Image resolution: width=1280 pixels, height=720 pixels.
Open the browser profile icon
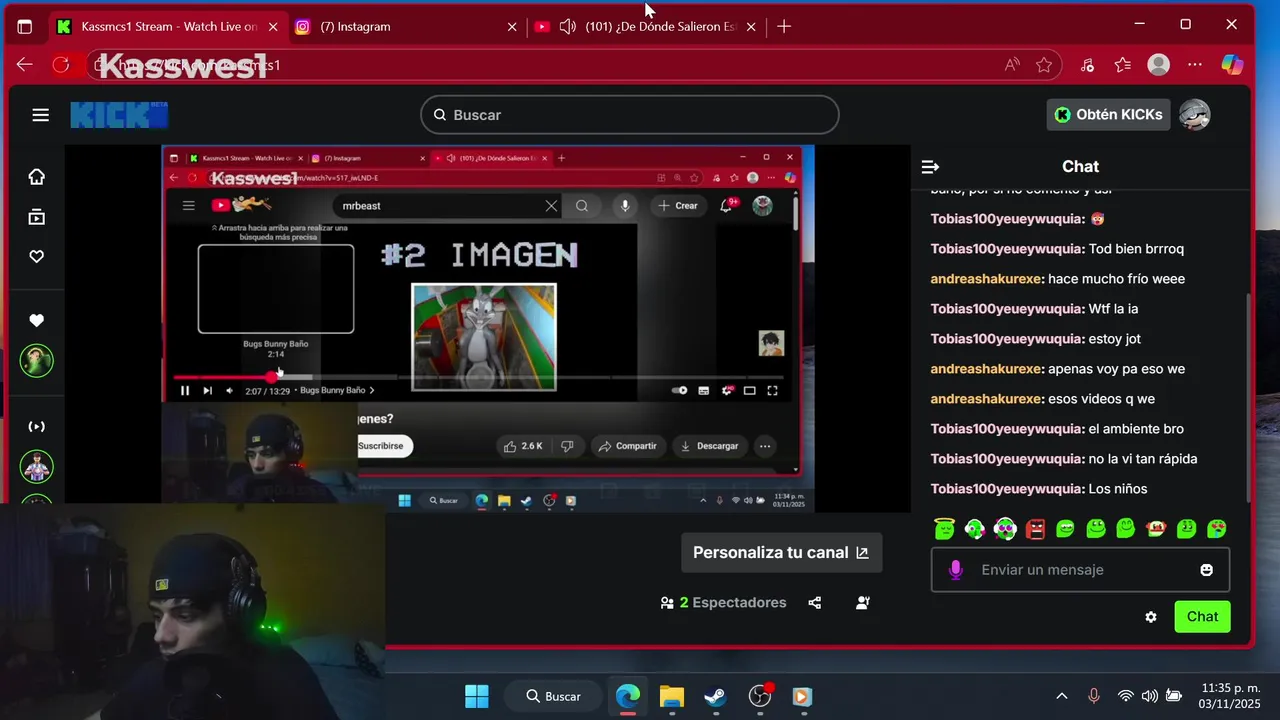pyautogui.click(x=1159, y=65)
